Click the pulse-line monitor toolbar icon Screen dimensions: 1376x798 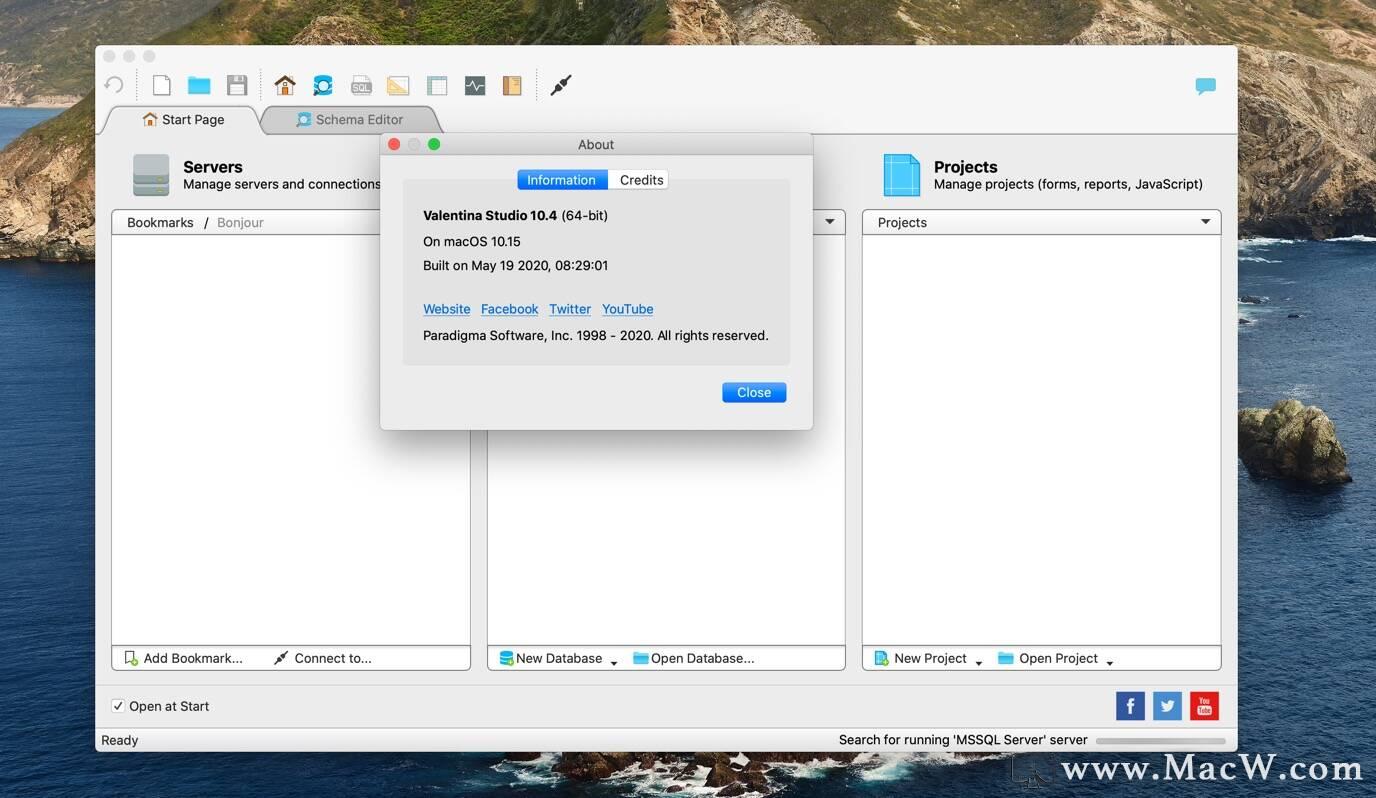click(x=475, y=86)
